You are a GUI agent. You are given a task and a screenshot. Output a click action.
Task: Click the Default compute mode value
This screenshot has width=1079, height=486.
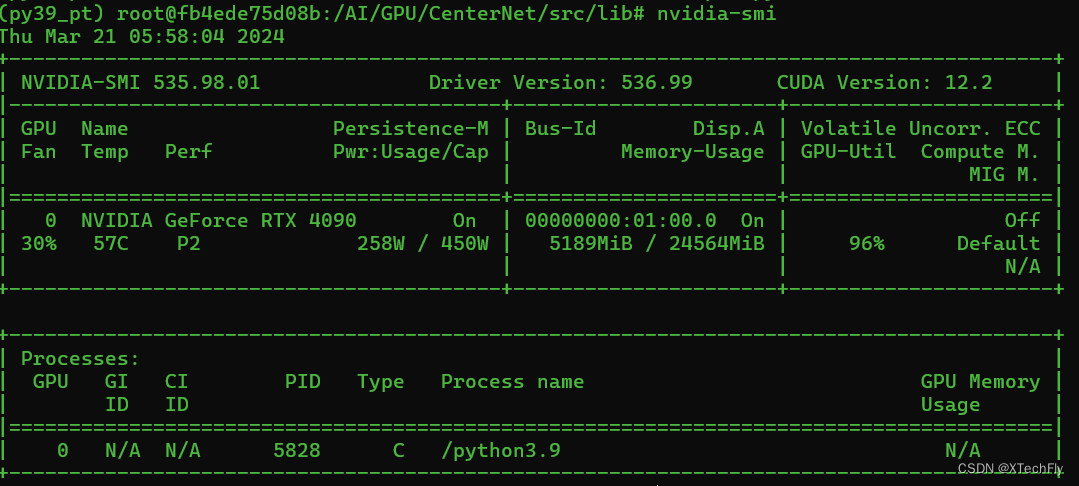[998, 243]
